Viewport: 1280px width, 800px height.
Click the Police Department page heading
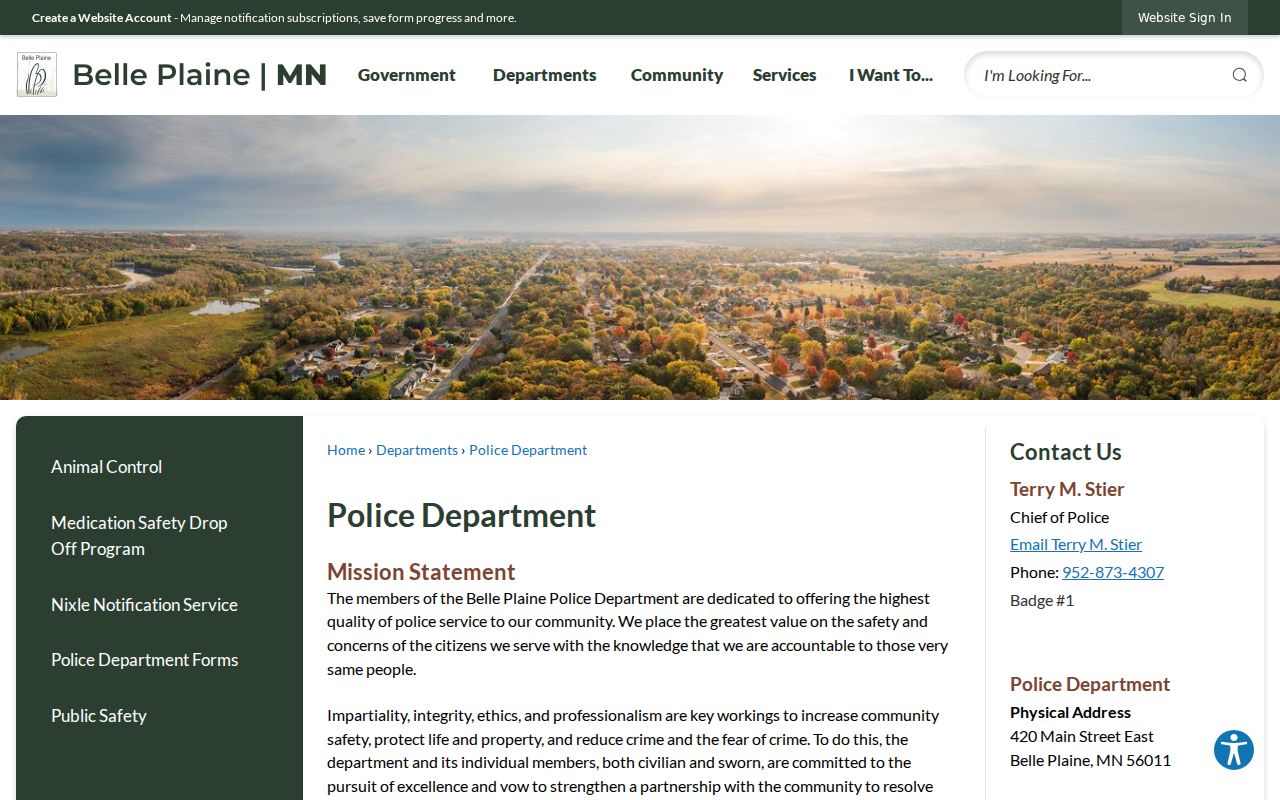tap(461, 515)
